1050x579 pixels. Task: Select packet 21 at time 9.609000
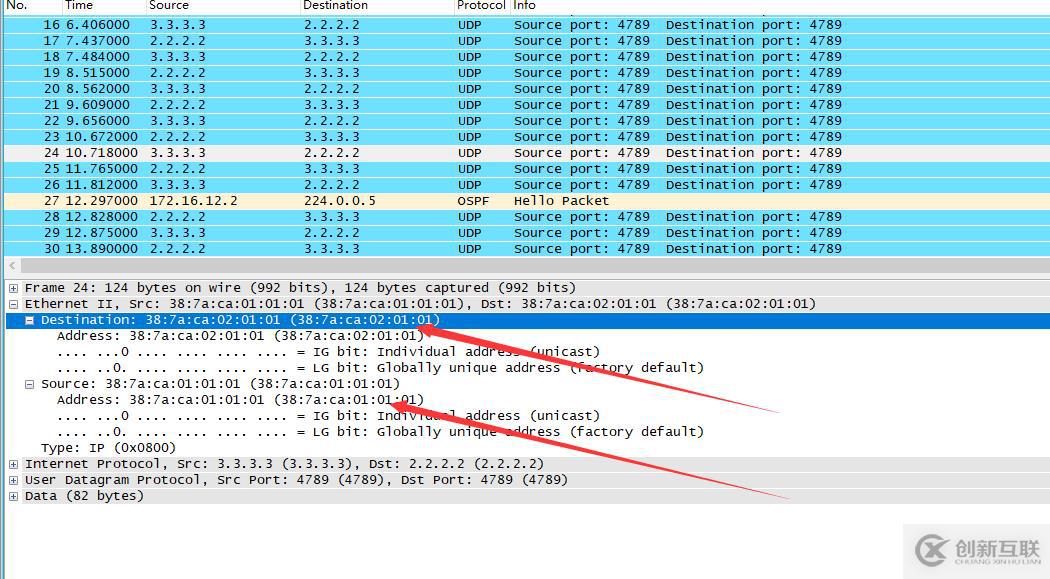pyautogui.click(x=526, y=105)
